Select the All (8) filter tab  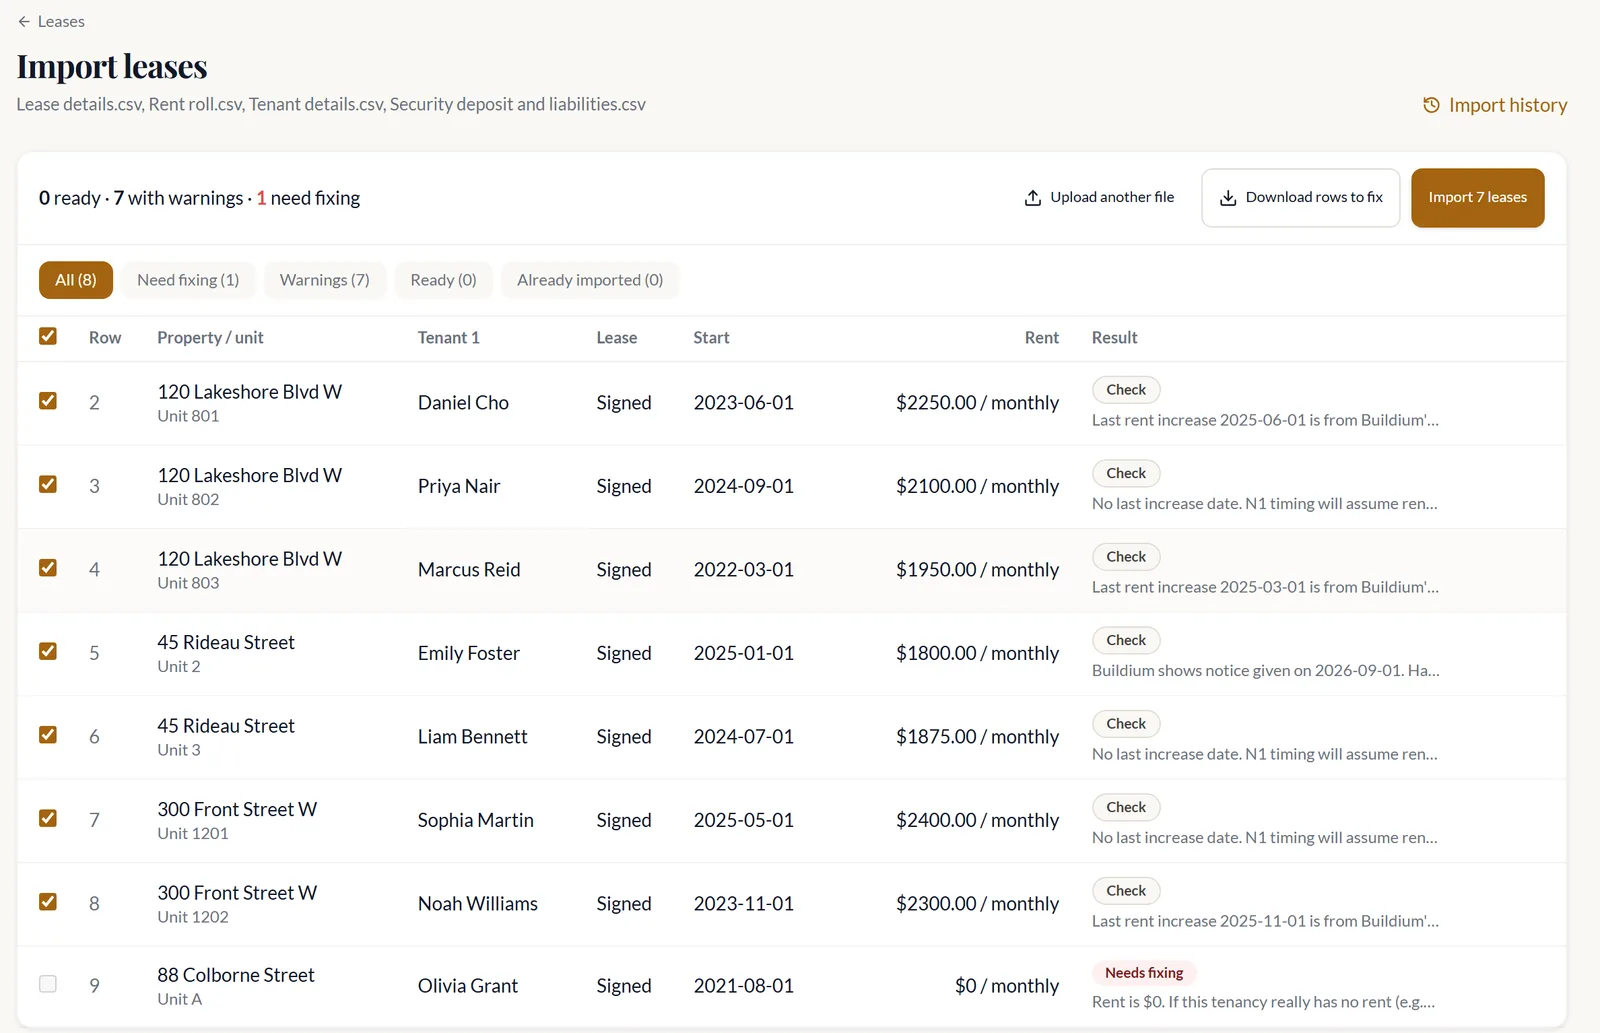(x=76, y=280)
